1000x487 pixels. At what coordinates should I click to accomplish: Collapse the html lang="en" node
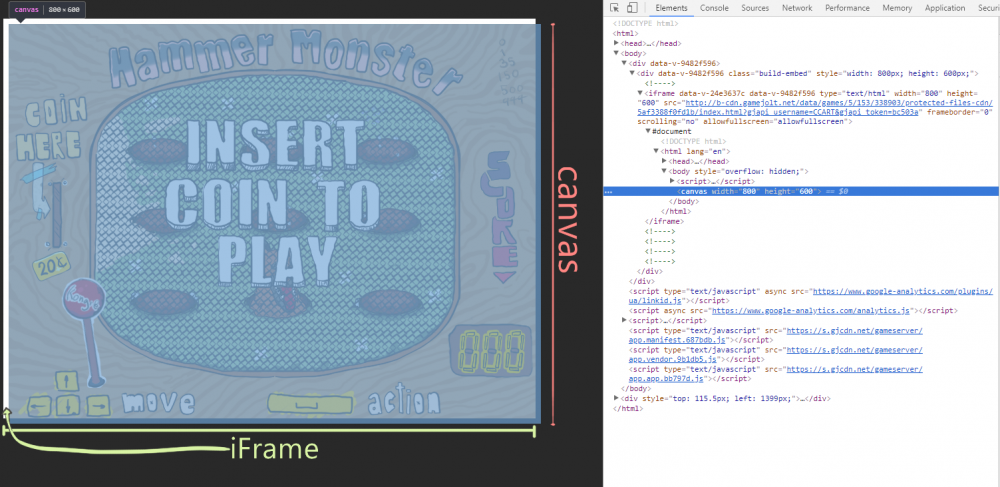[x=656, y=152]
